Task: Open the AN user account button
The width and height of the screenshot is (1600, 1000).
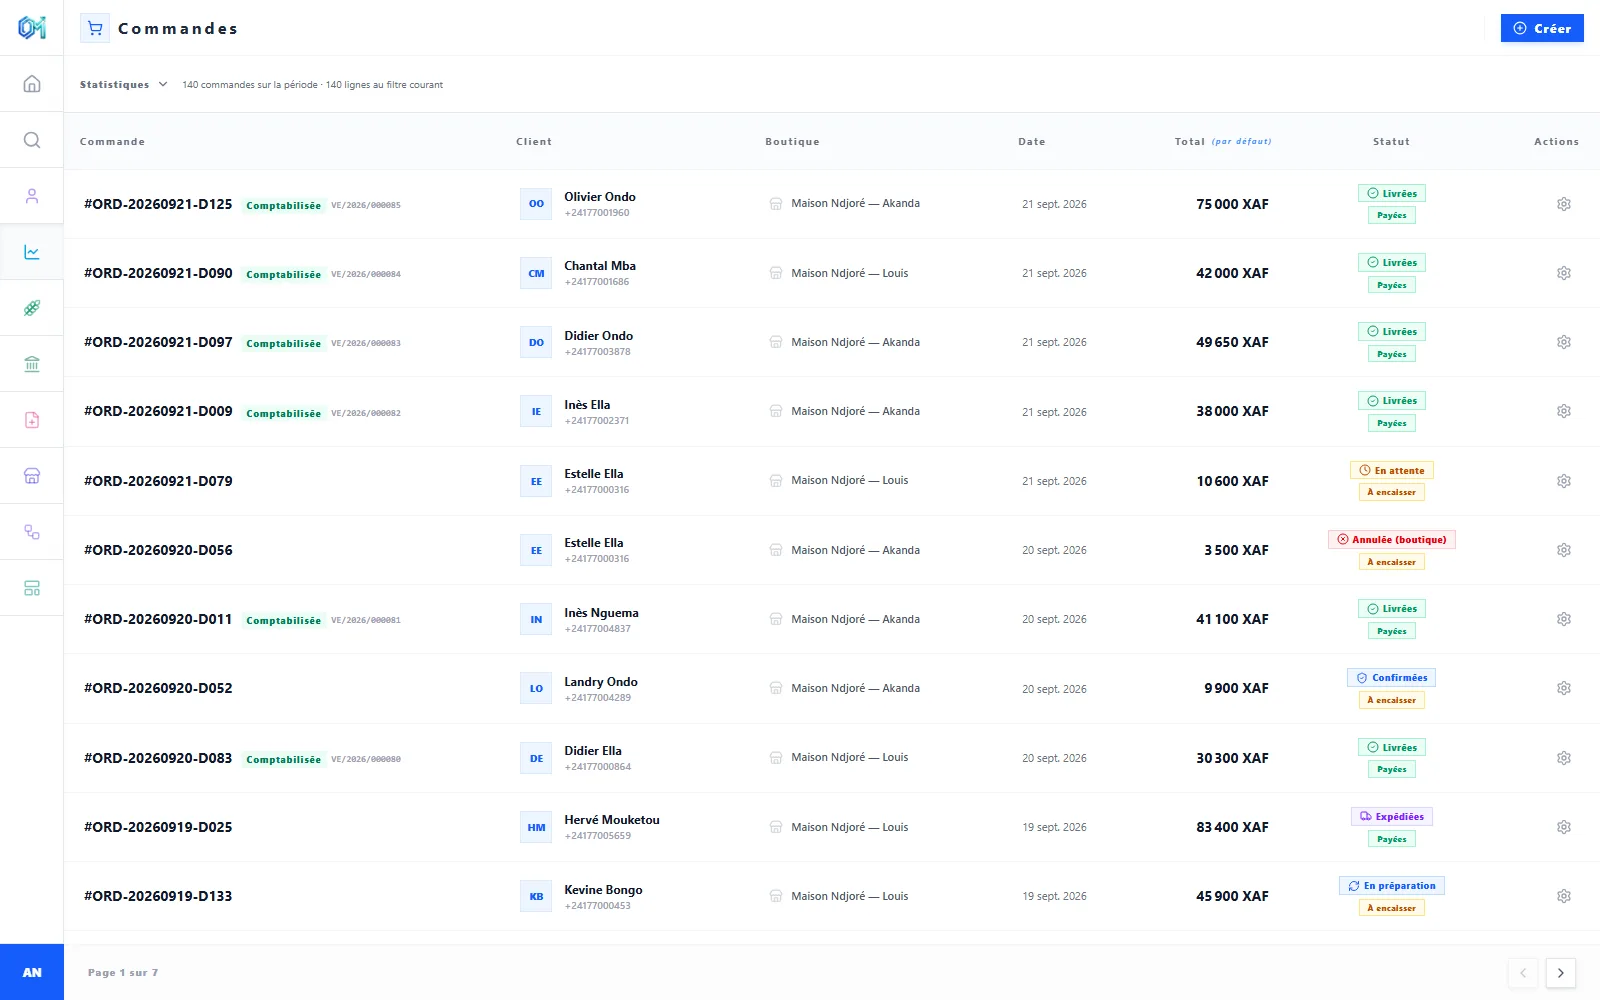Action: pyautogui.click(x=32, y=972)
